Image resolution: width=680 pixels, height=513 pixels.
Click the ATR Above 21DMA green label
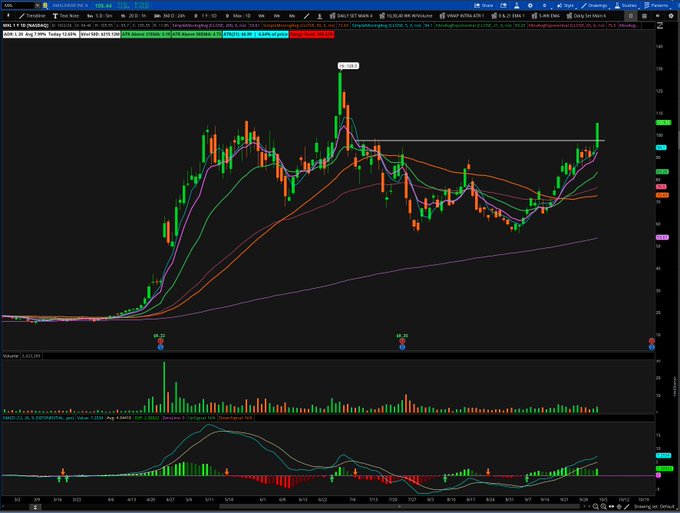146,34
